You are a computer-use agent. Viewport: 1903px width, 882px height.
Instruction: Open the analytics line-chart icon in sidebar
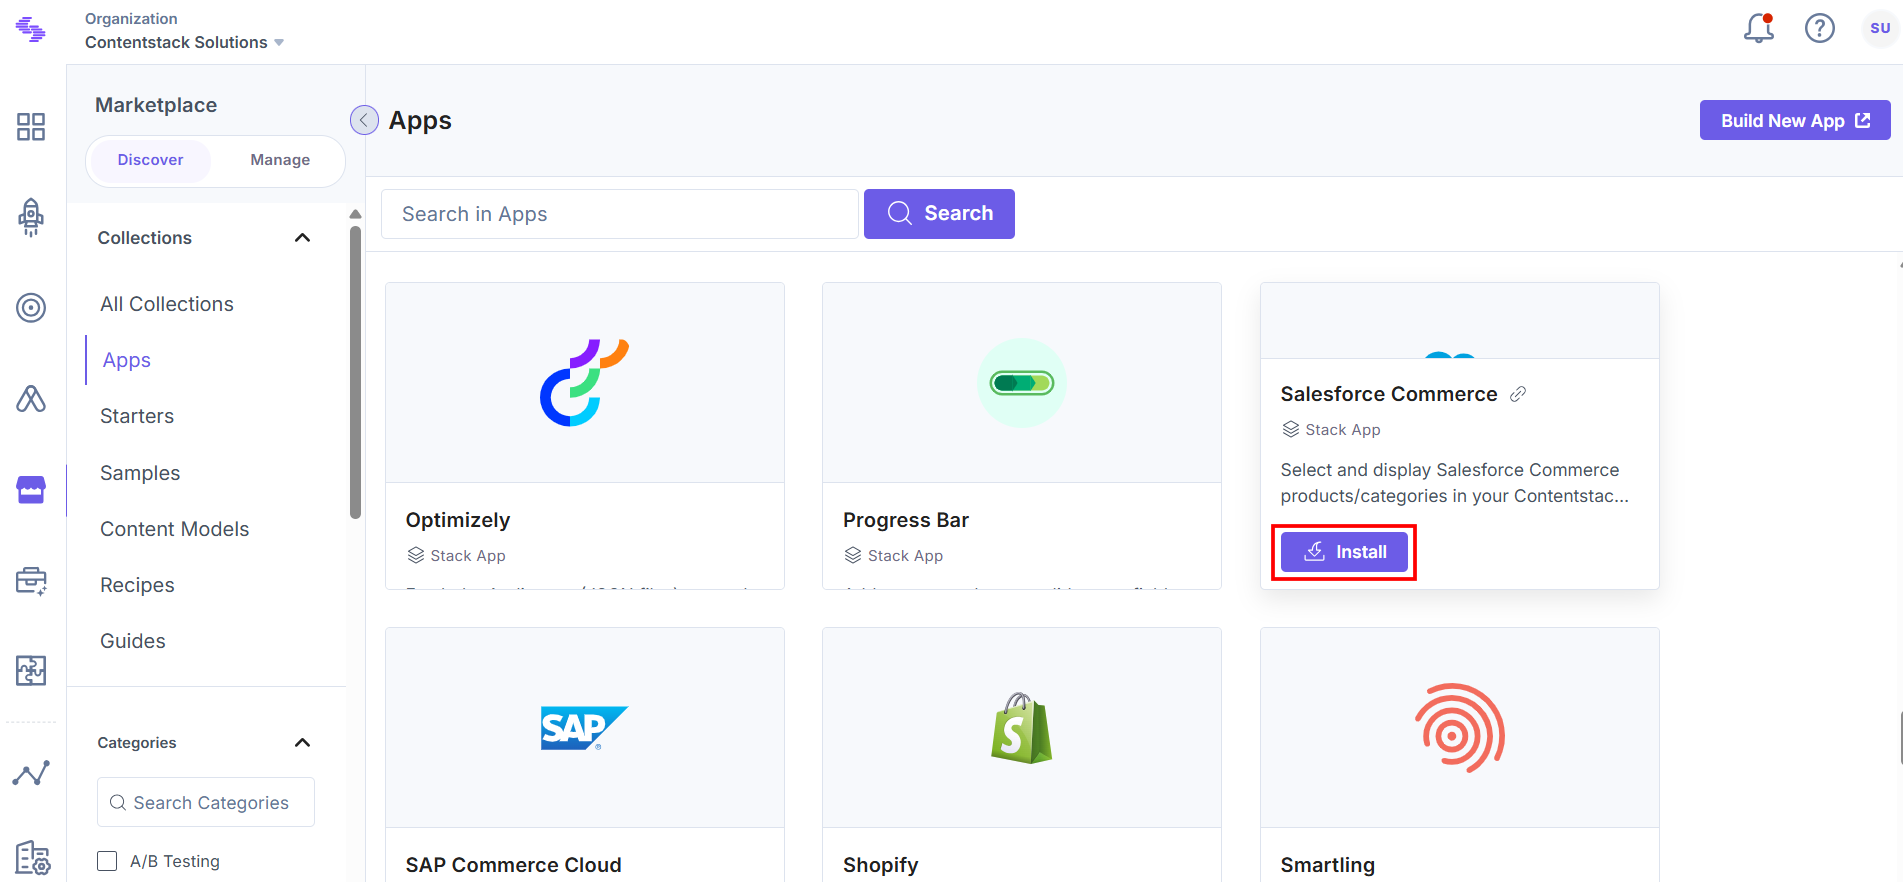click(x=31, y=773)
